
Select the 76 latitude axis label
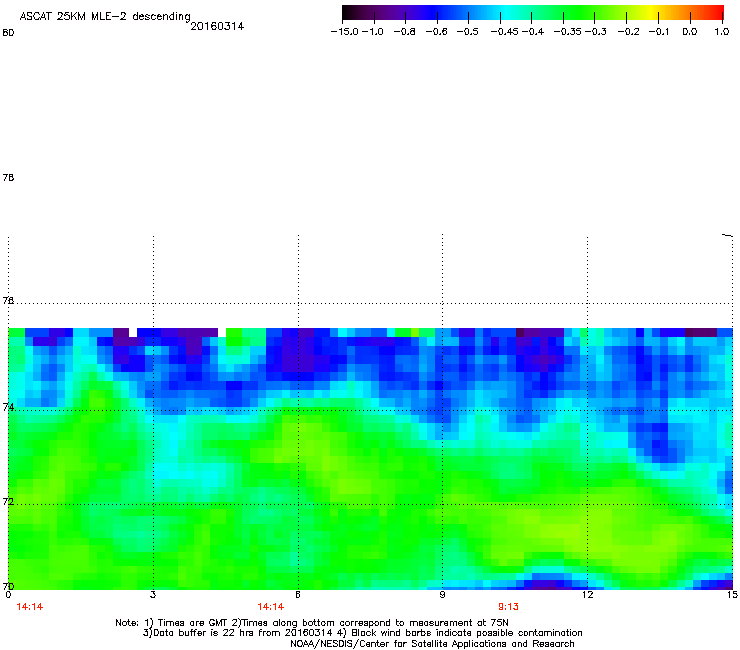pos(8,300)
